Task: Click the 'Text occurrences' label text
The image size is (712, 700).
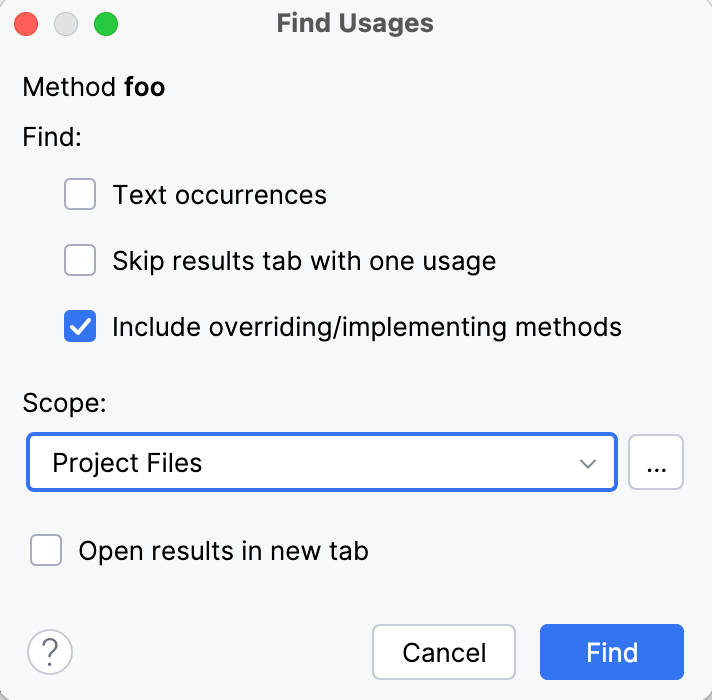Action: coord(220,194)
